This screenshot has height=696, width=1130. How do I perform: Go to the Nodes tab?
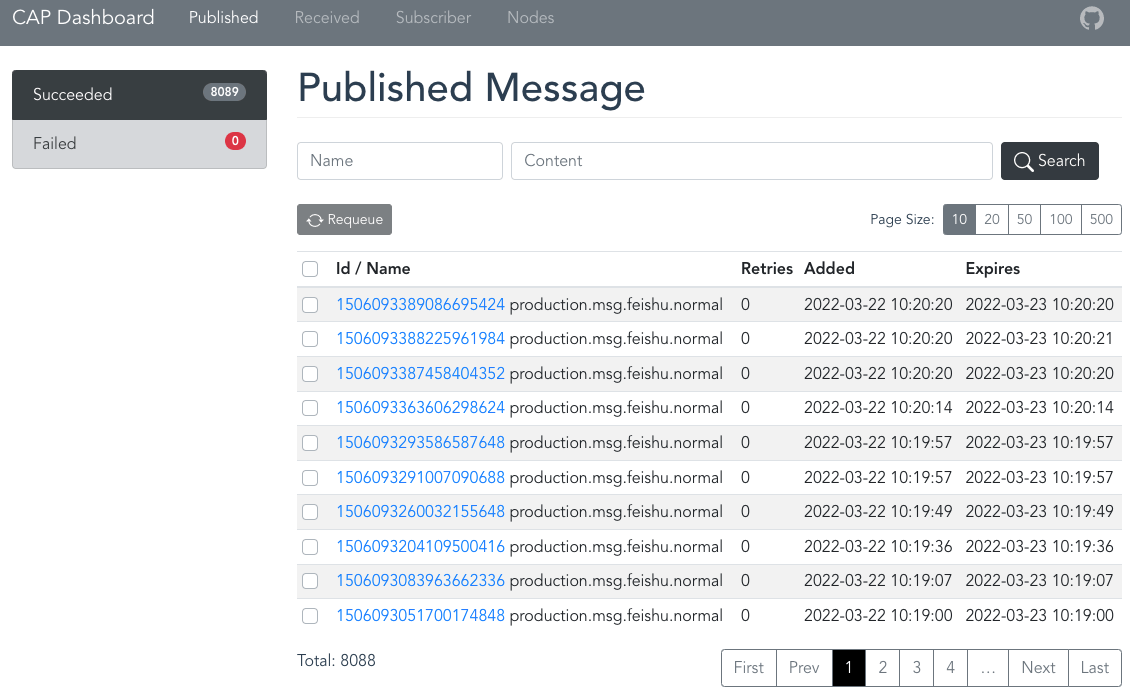click(x=530, y=18)
